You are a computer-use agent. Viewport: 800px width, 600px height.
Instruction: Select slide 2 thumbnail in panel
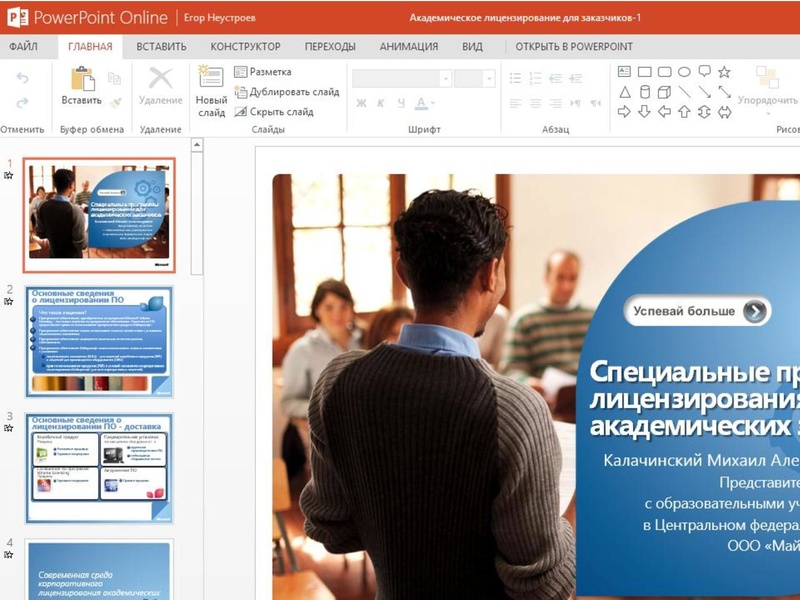(99, 341)
